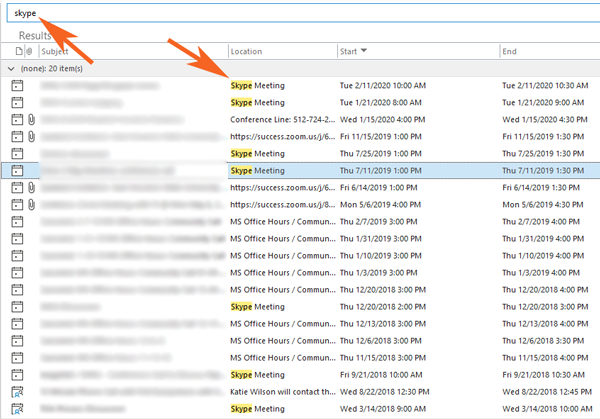Screen dimensions: 600x419
Task: Select 'Conference Line: 512-724-2...' location cell
Action: [282, 120]
